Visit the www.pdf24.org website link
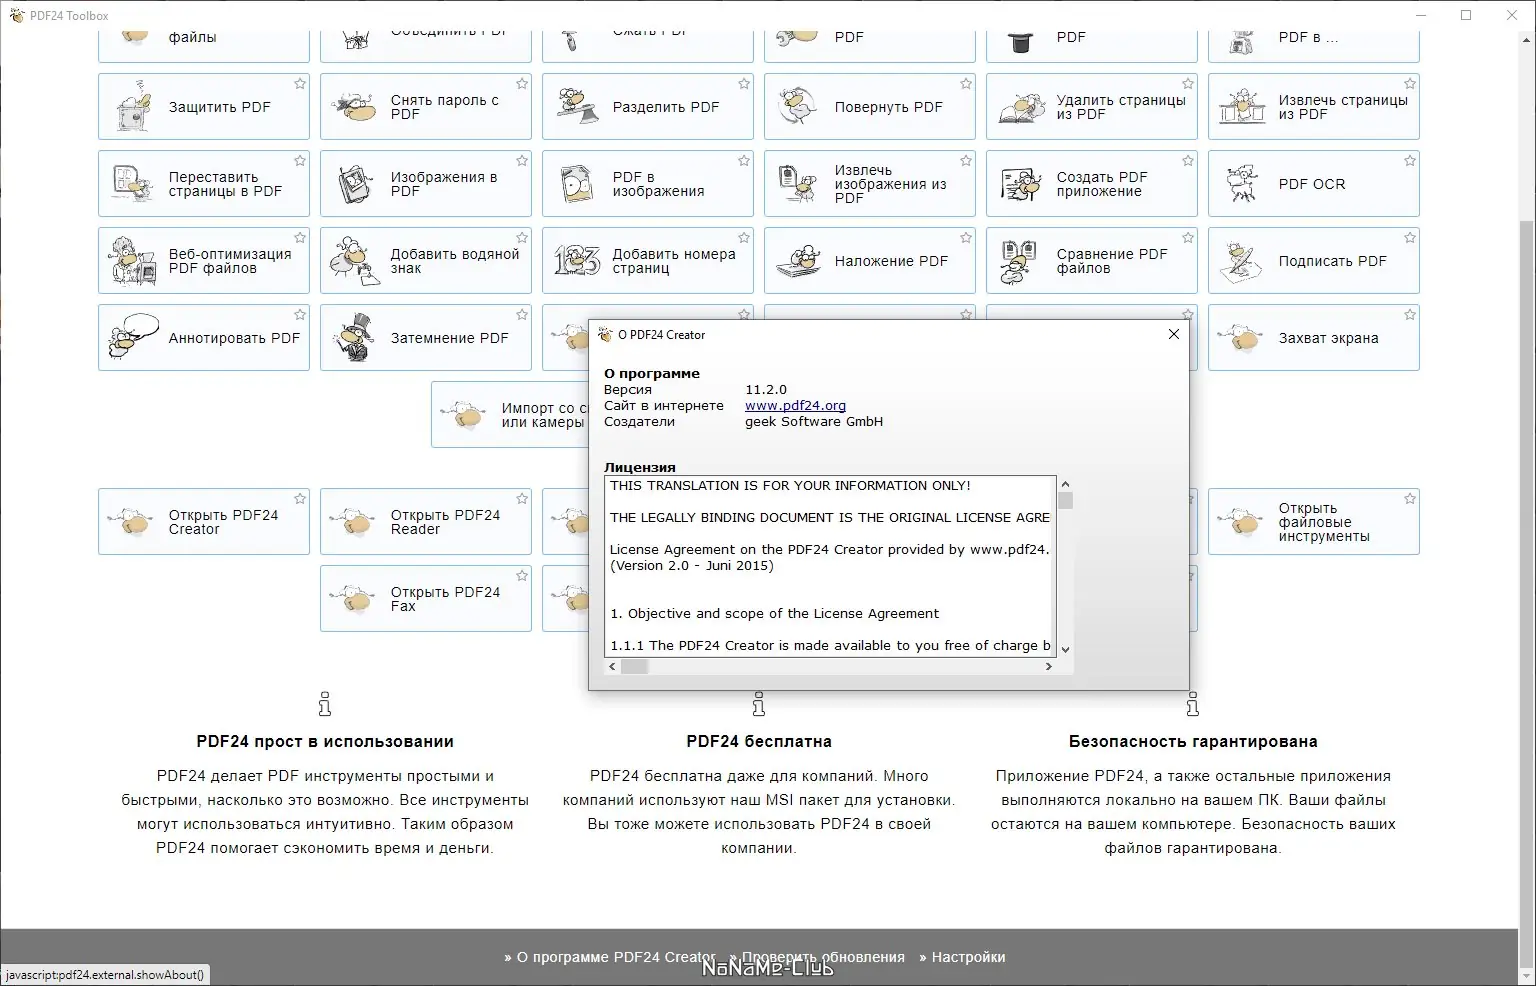This screenshot has width=1536, height=986. tap(795, 406)
